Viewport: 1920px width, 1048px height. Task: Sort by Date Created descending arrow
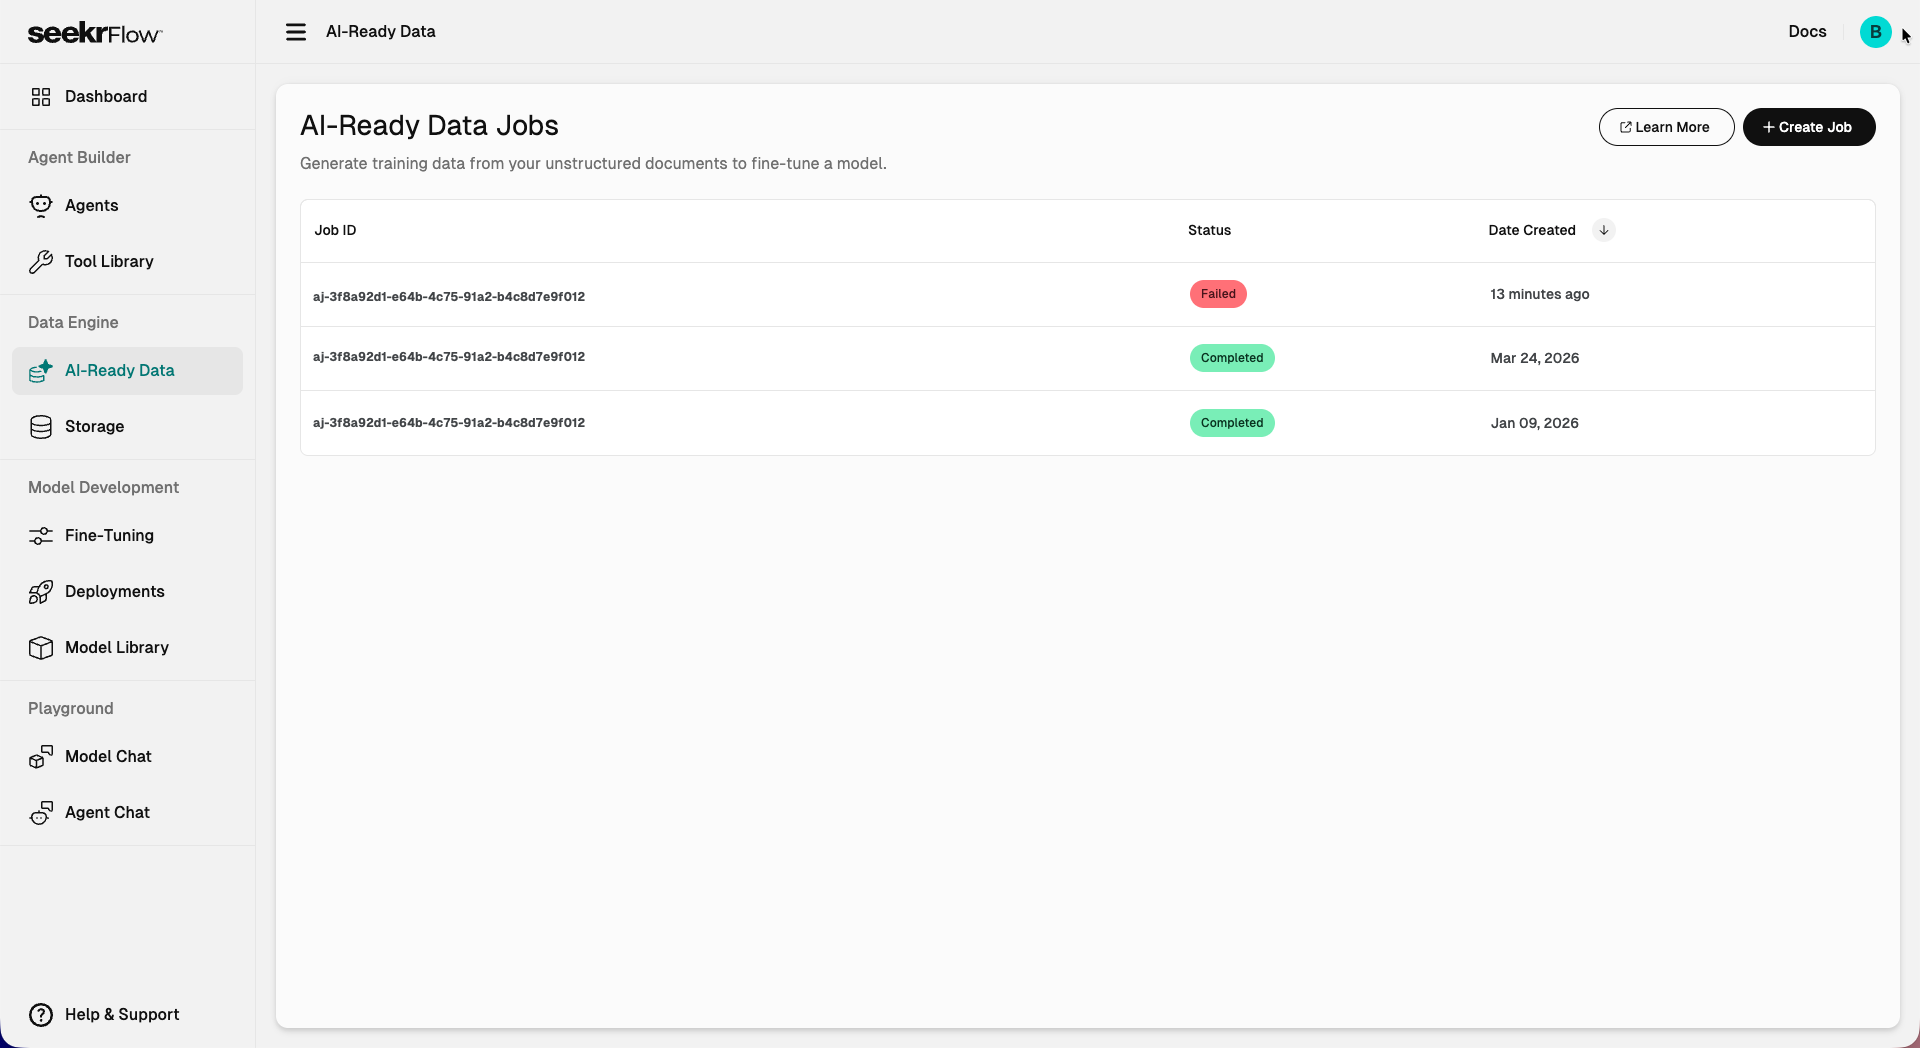[x=1603, y=230]
